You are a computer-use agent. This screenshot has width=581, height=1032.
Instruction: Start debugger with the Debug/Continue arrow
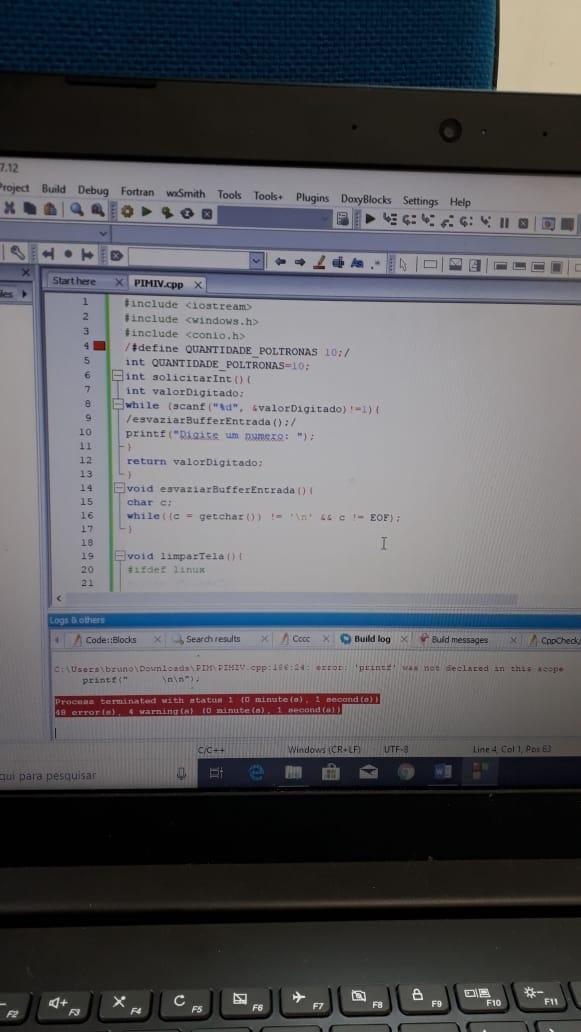point(370,219)
